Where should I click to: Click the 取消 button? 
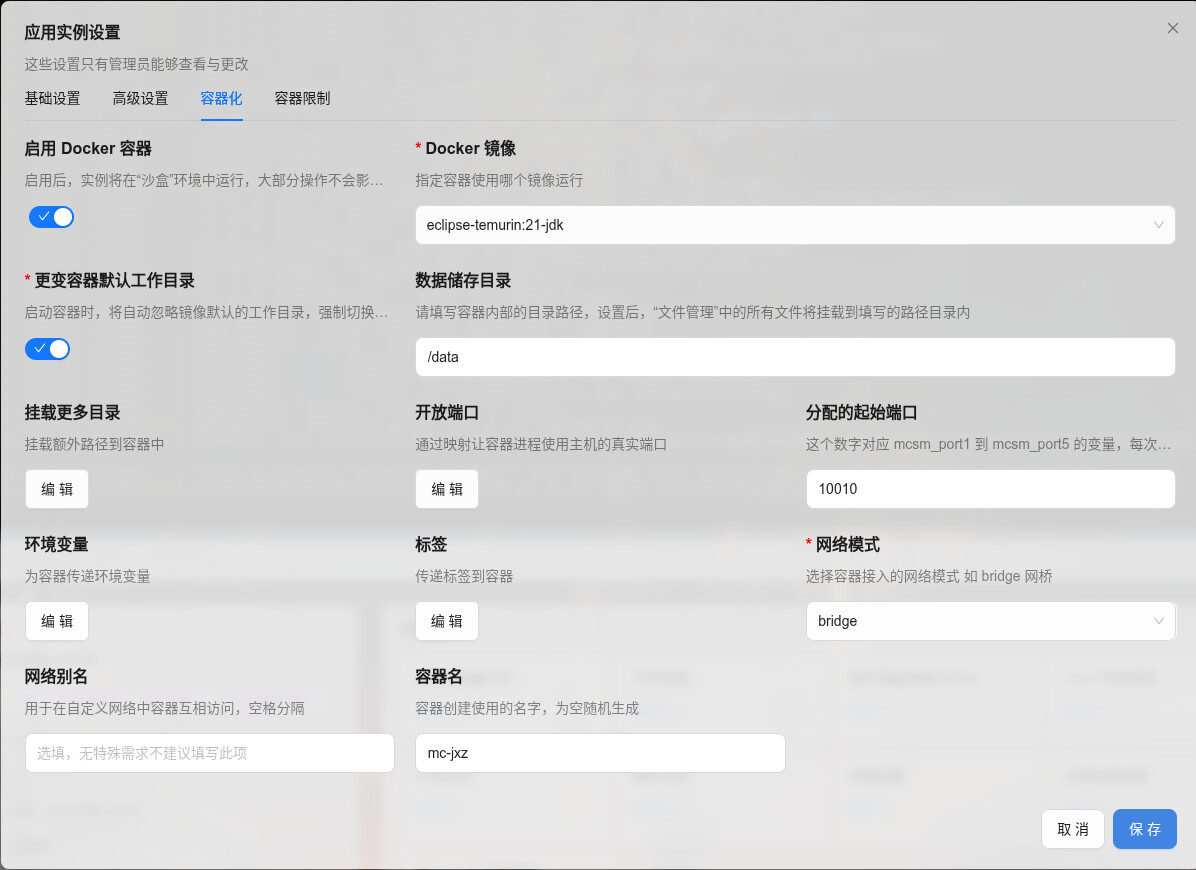pos(1072,829)
